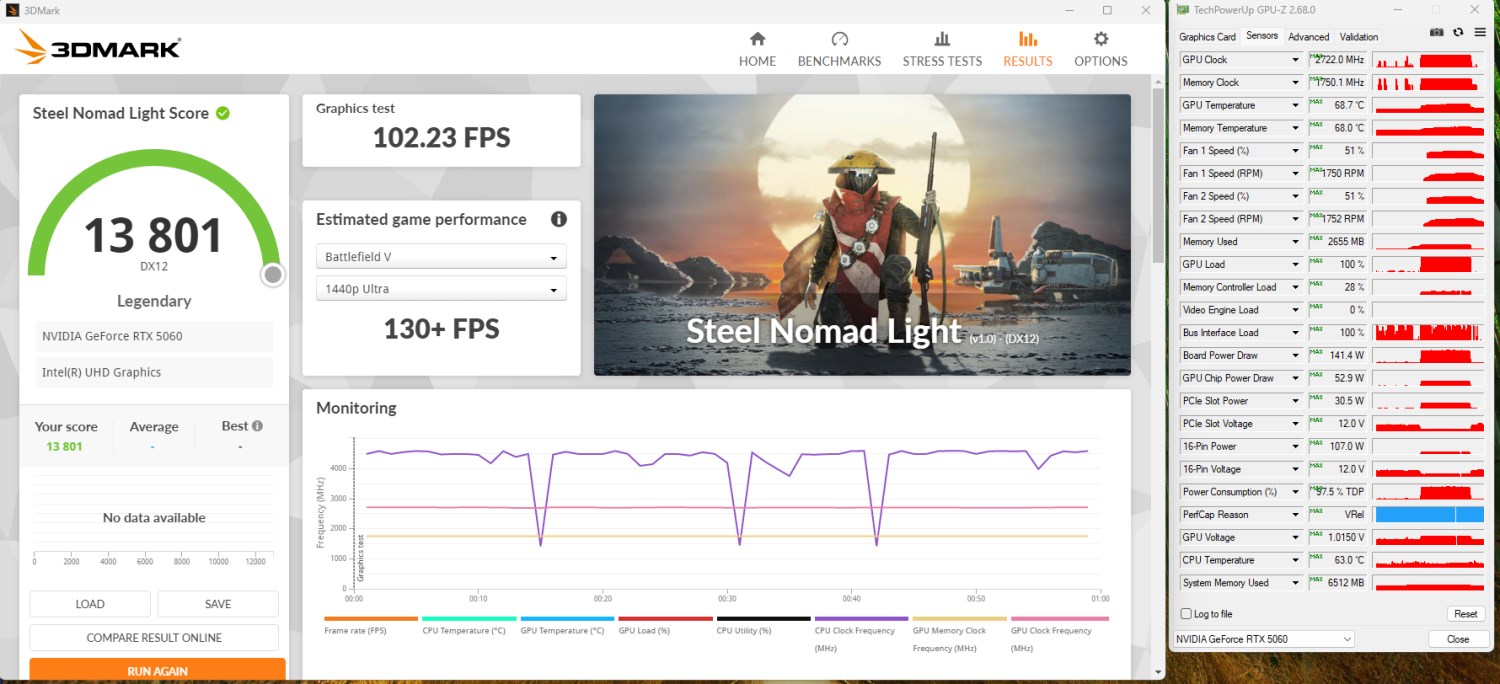Click the 3DMark app icon in title bar

(x=12, y=10)
